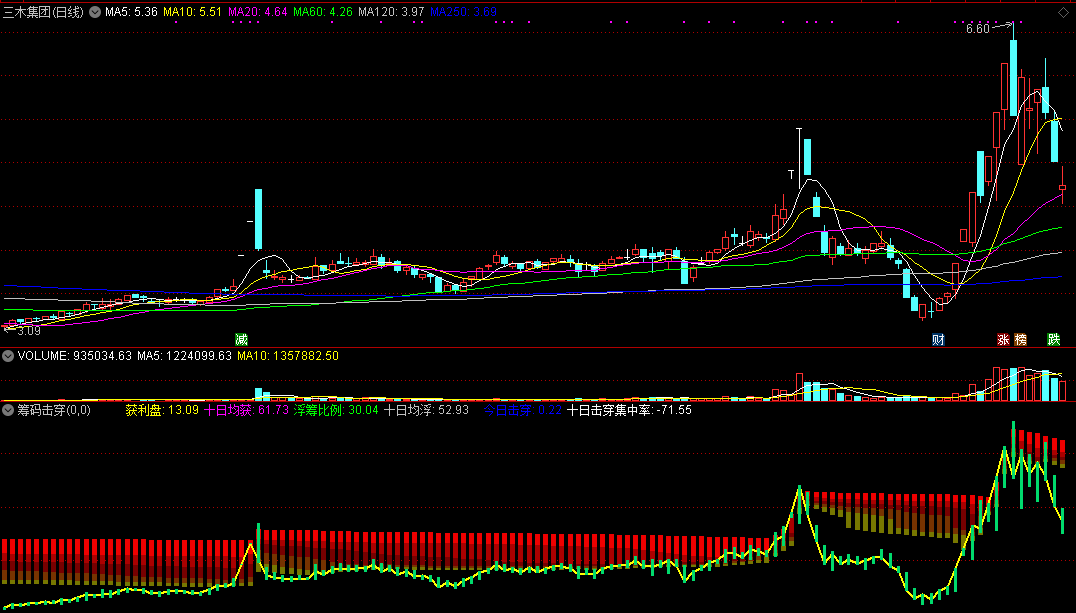Open the dropdown beside 三木集团(日线) title

(94, 12)
